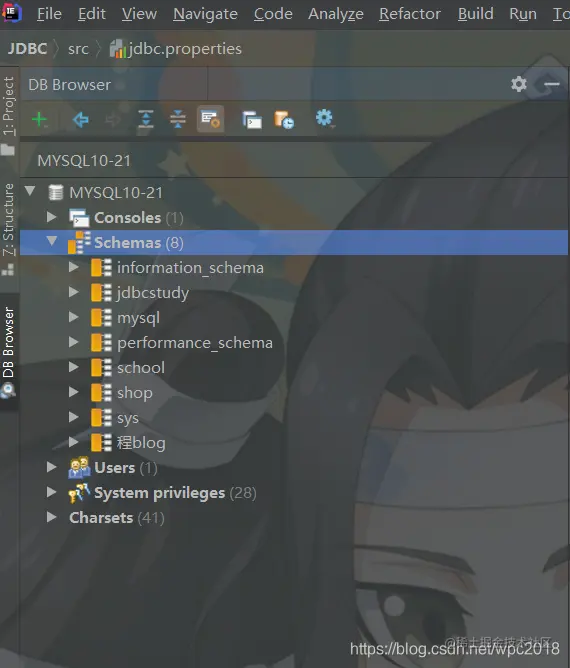570x668 pixels.
Task: Click the Users node people icon
Action: click(x=79, y=467)
